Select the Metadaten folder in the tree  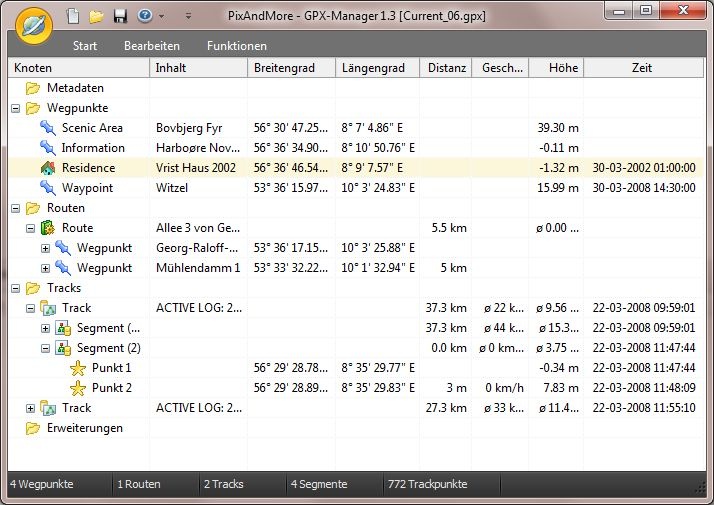pyautogui.click(x=75, y=88)
